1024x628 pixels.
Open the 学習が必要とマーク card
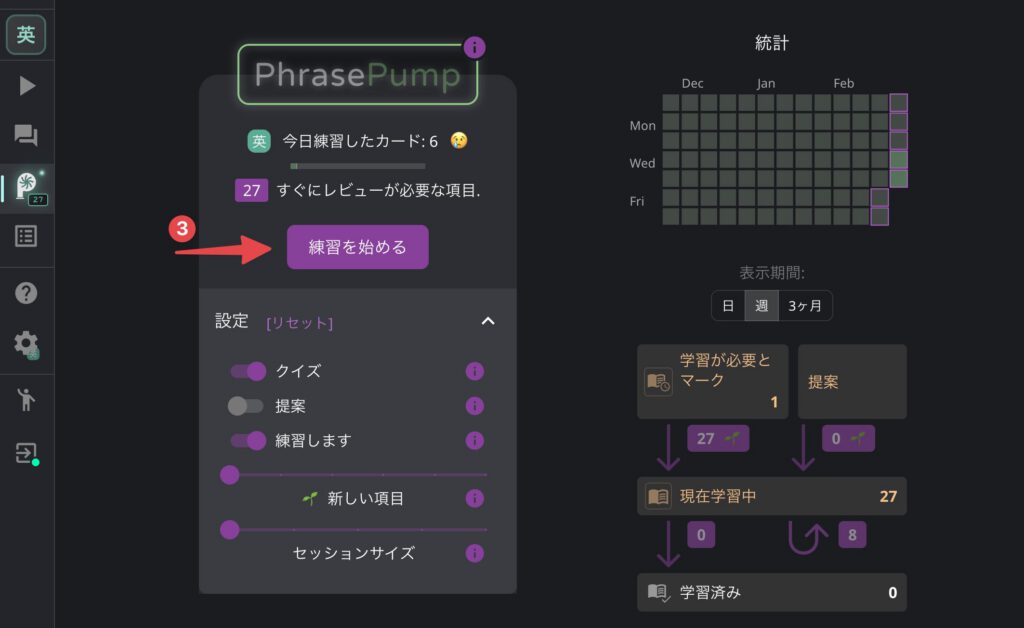coord(712,381)
